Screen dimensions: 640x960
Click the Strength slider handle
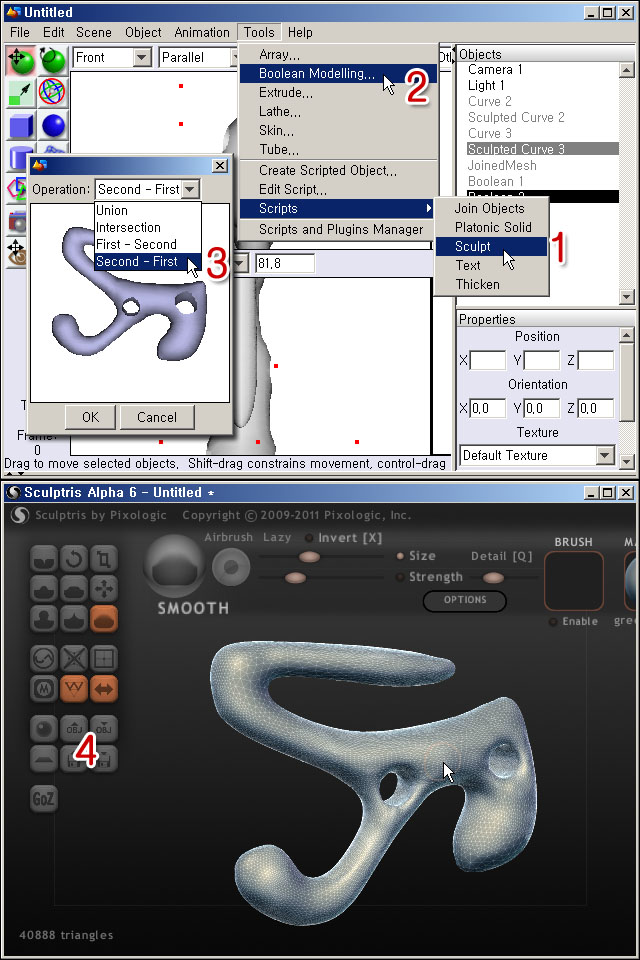click(x=296, y=577)
